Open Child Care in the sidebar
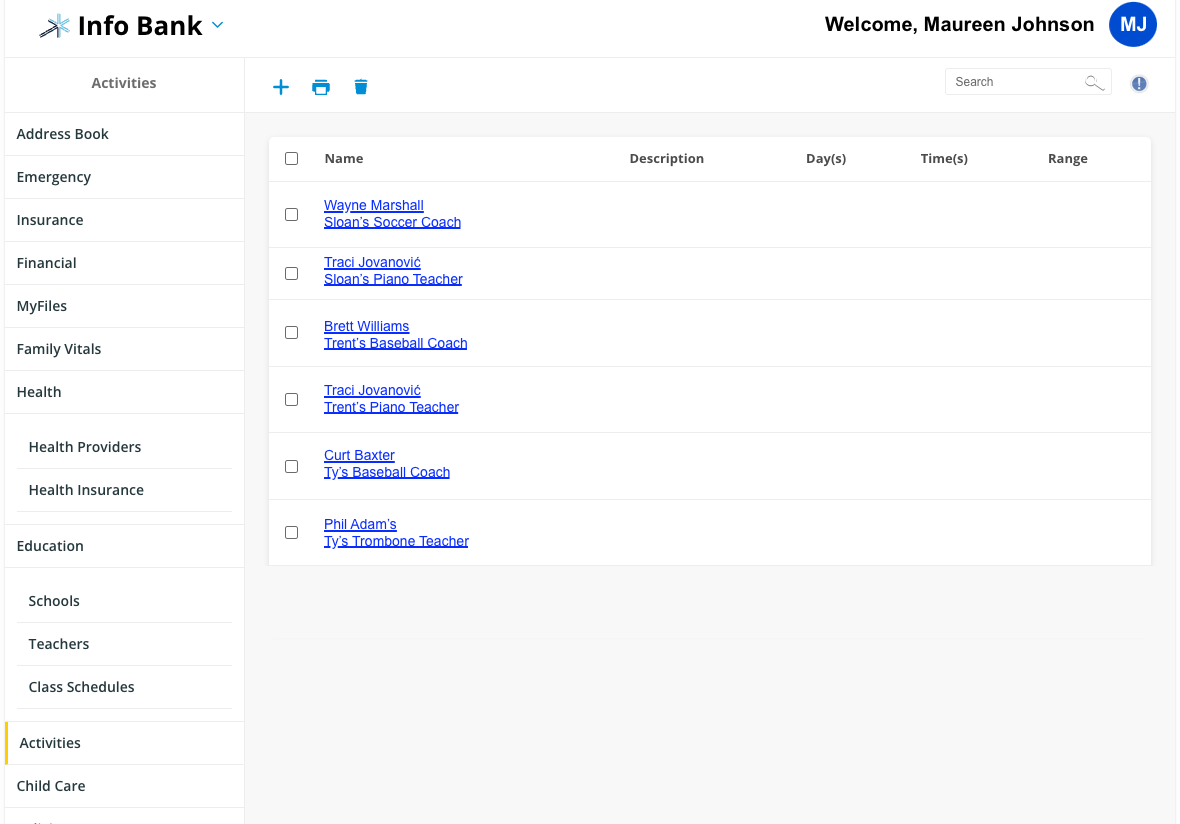The image size is (1180, 824). click(124, 786)
